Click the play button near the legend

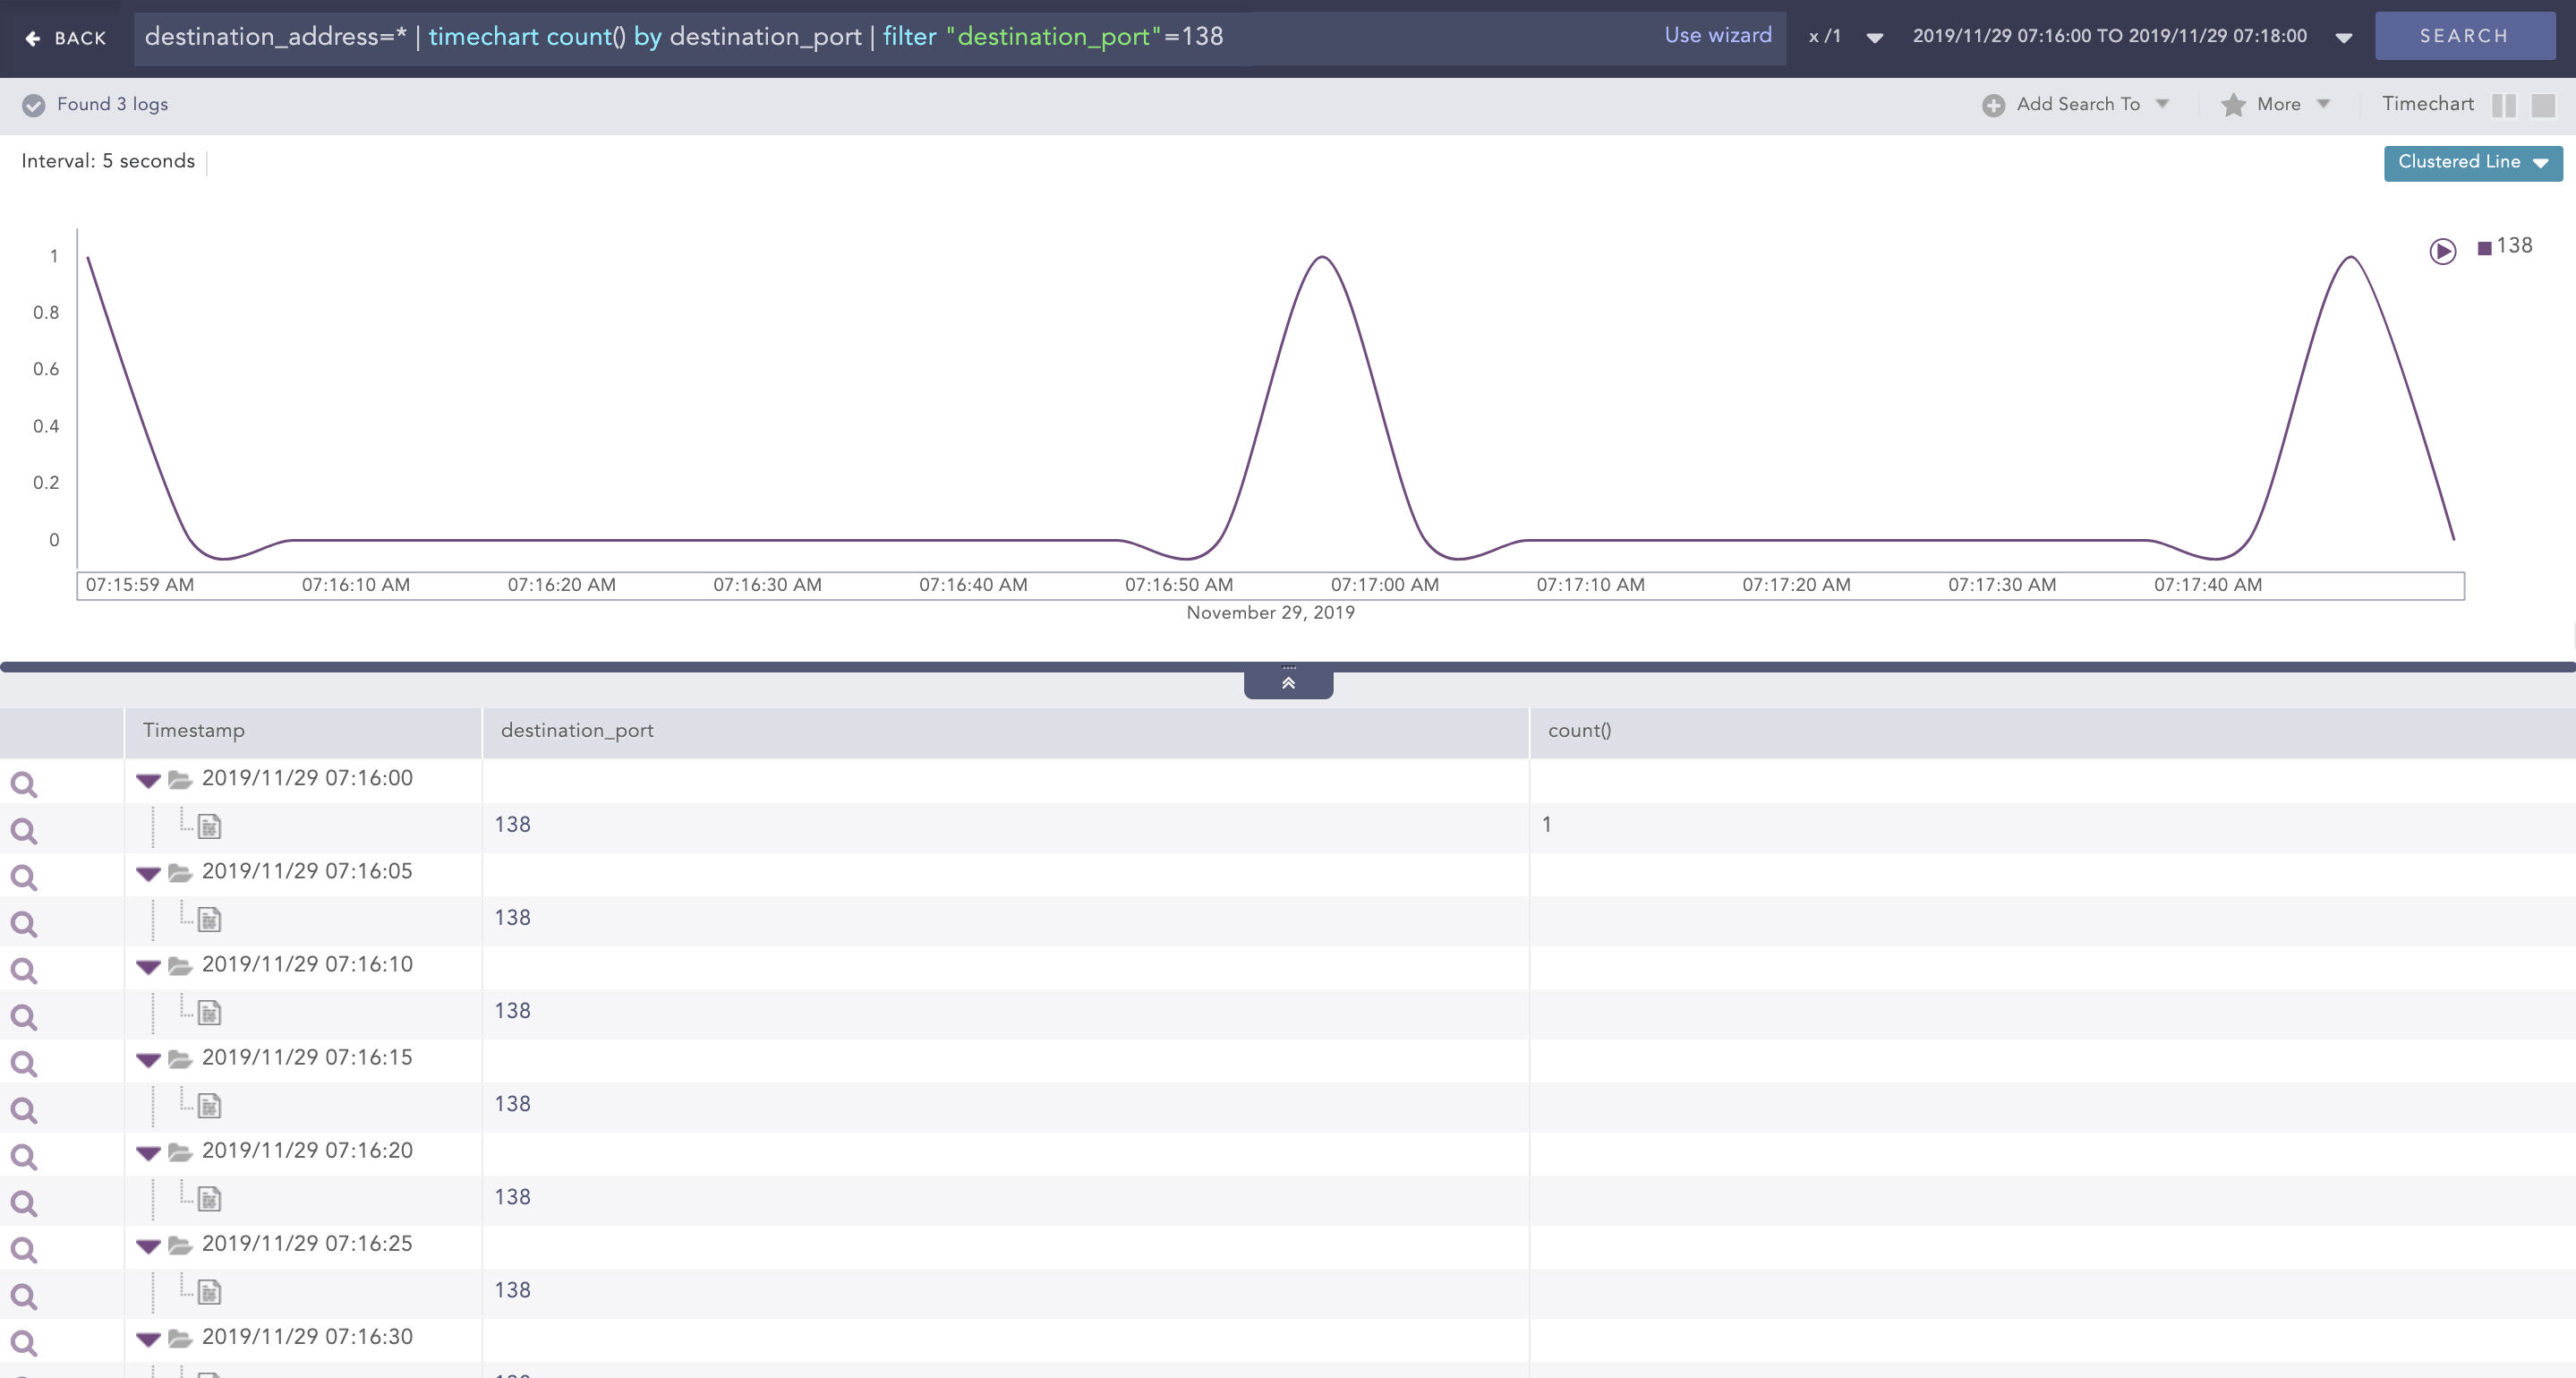pos(2442,252)
